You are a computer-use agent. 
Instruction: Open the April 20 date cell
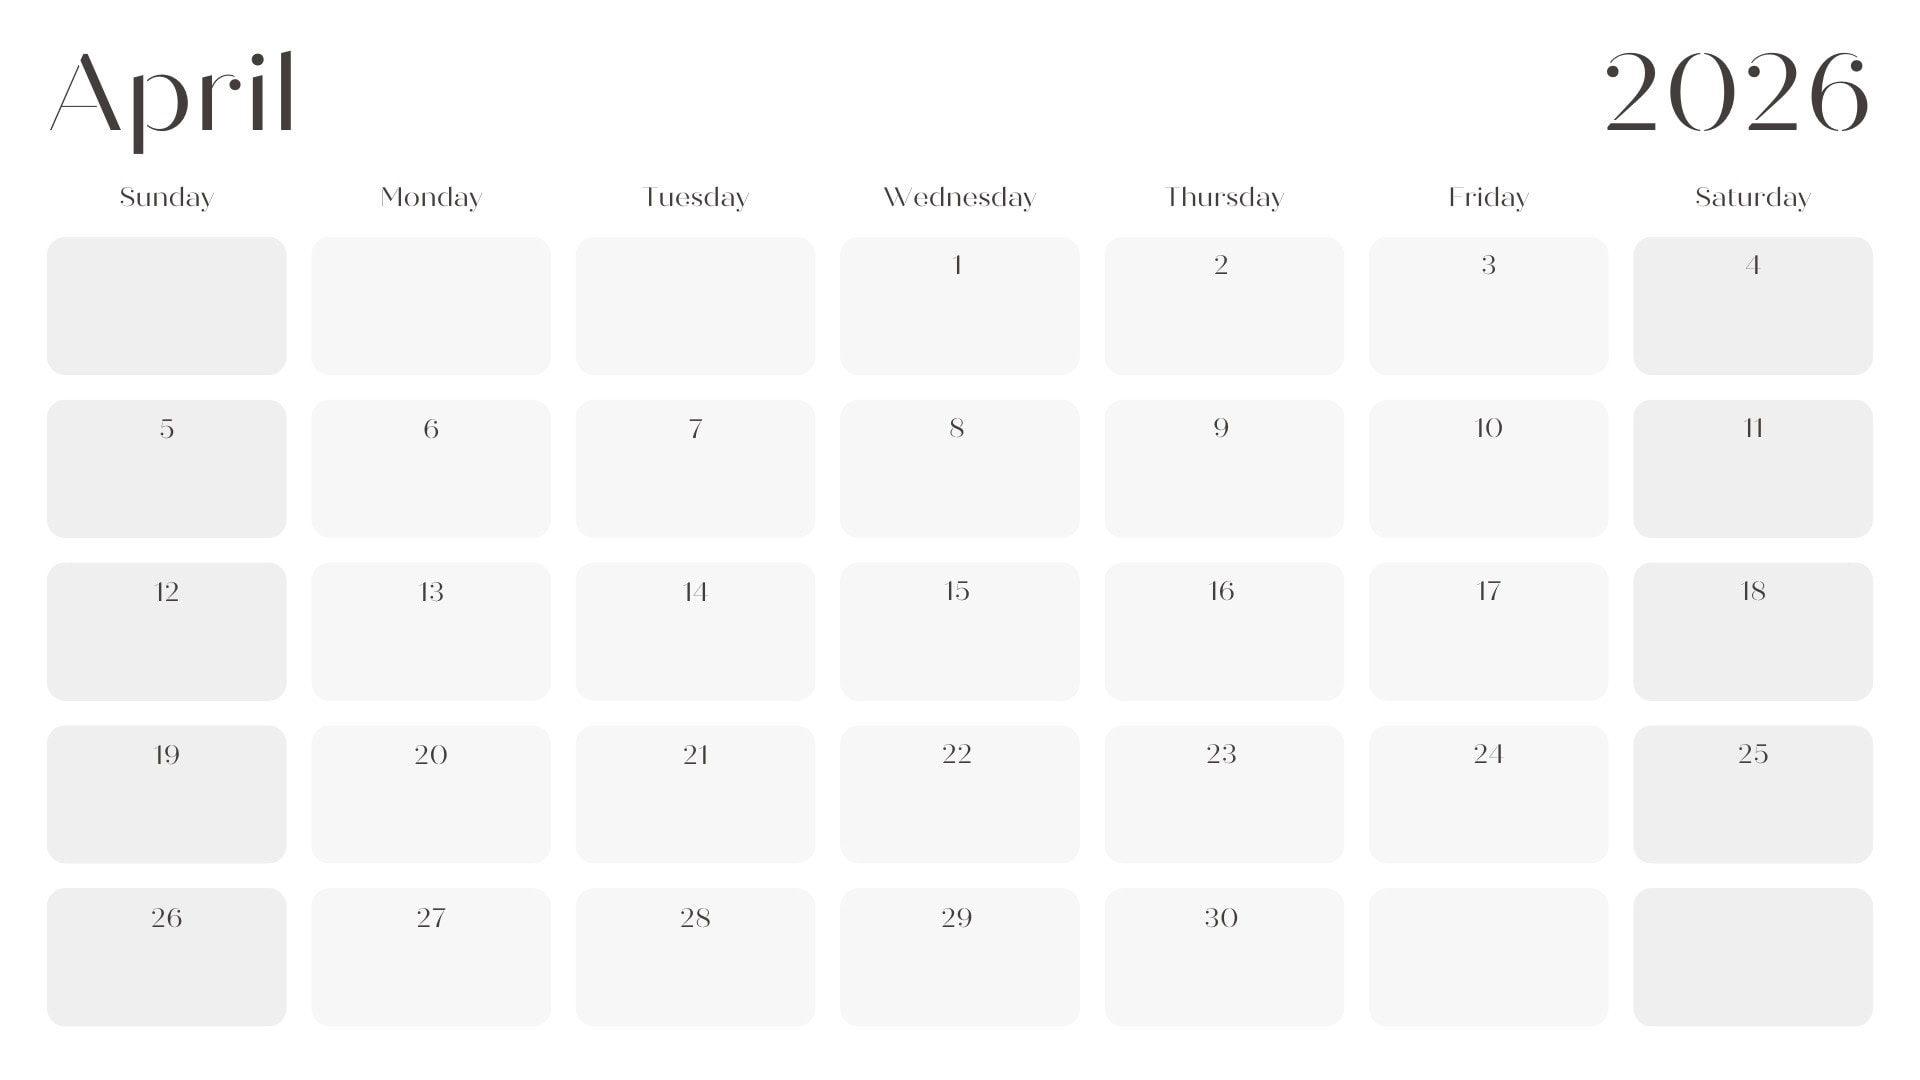pos(431,794)
